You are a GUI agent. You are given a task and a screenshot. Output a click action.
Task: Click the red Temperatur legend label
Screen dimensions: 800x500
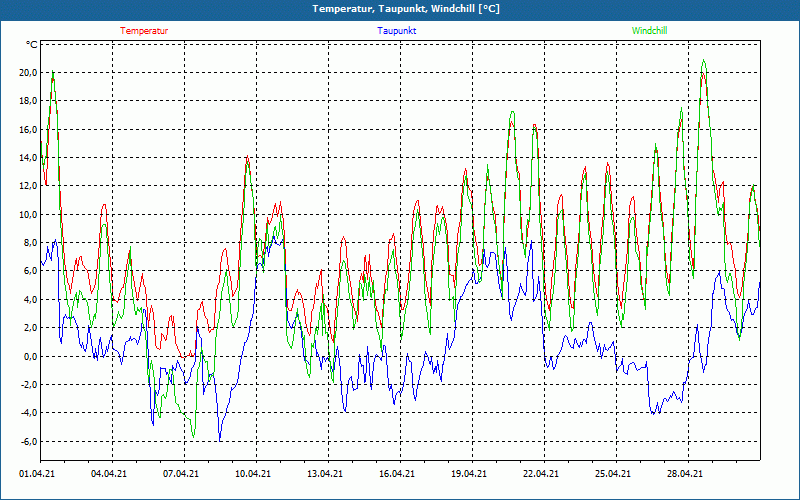[144, 31]
